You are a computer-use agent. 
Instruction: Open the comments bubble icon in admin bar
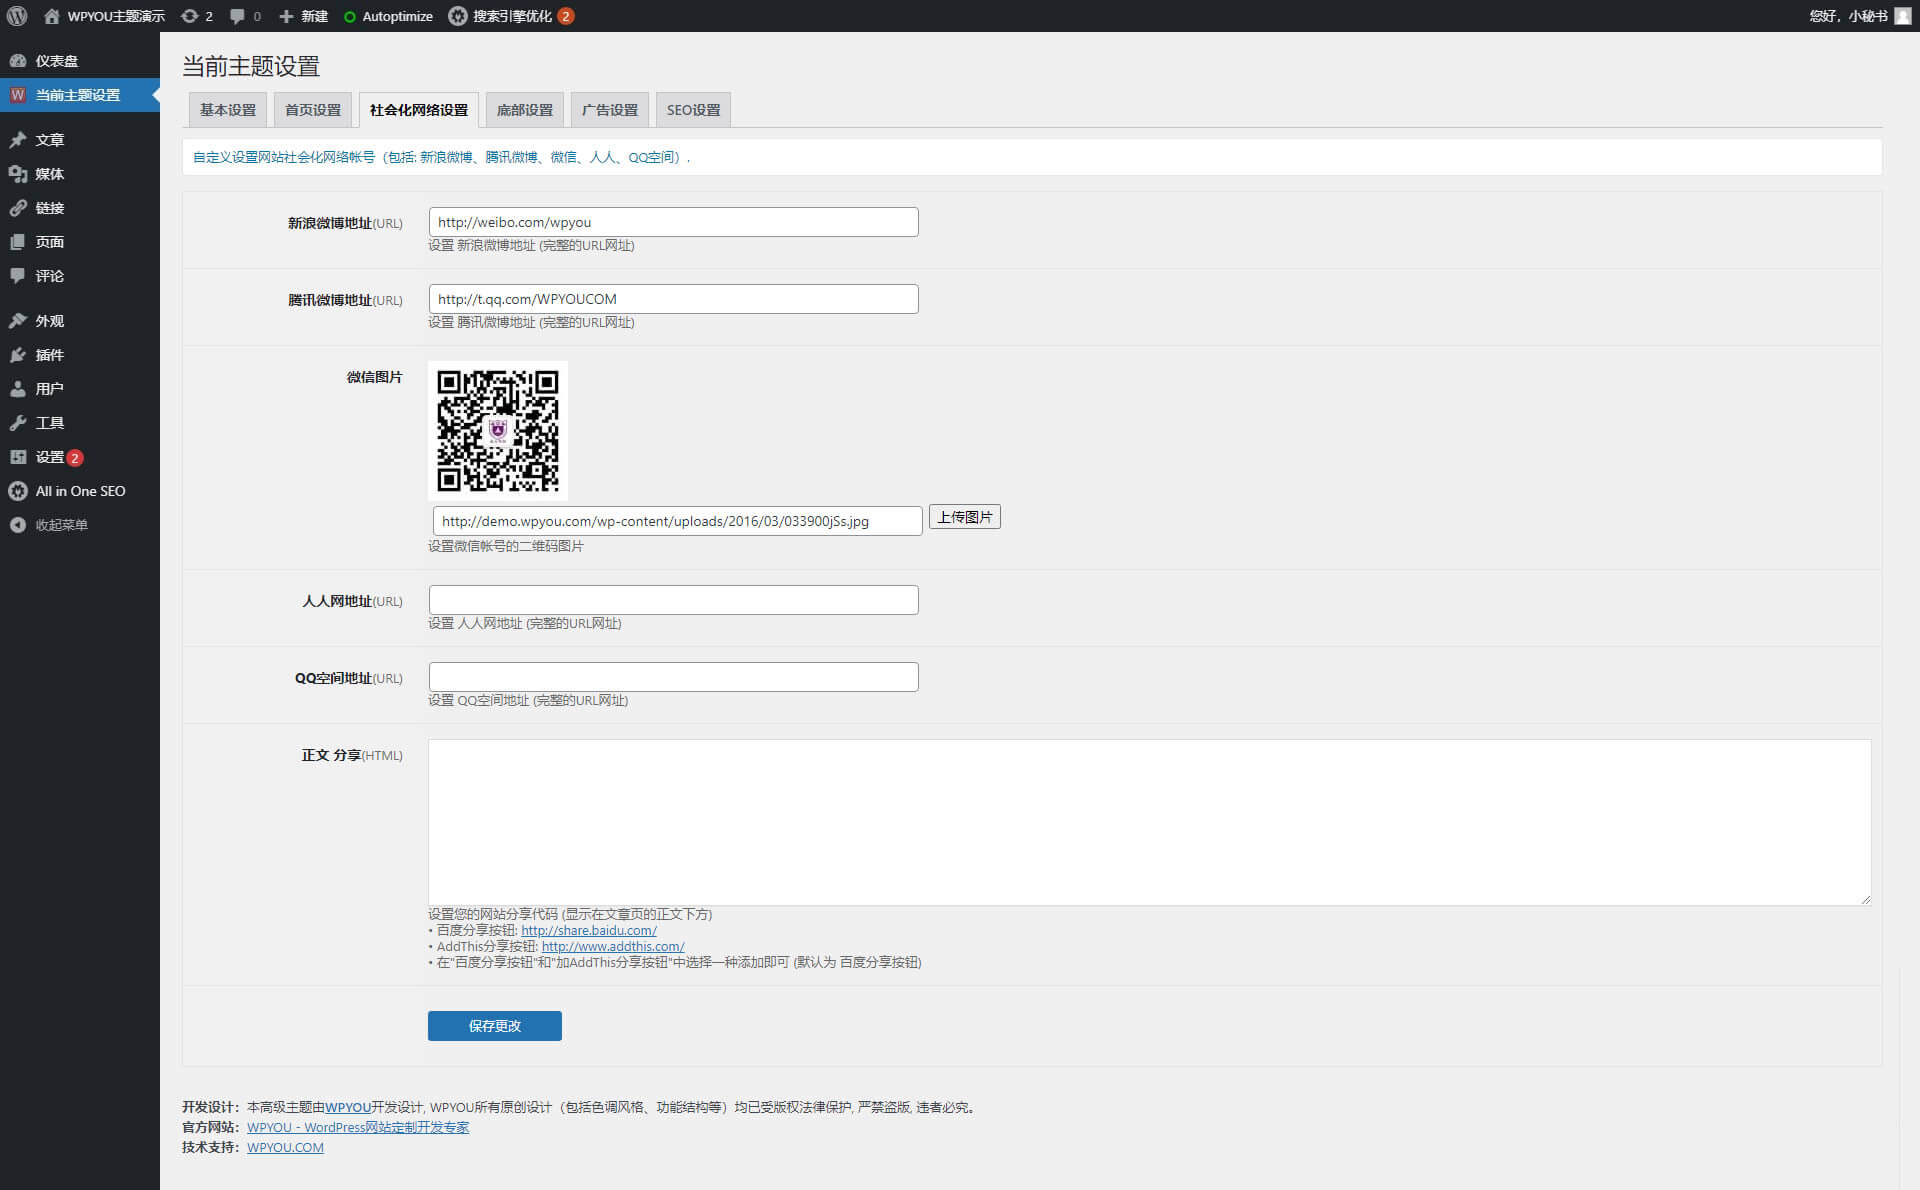(x=237, y=16)
